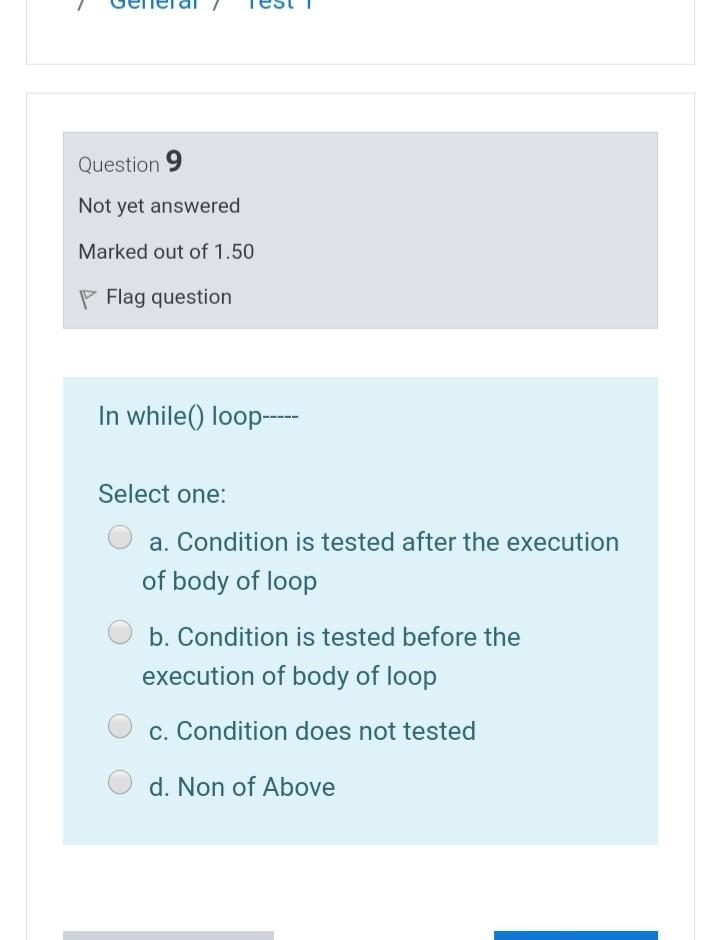The height and width of the screenshot is (940, 714).
Task: Click answer b text execution of body of loop
Action: (289, 676)
